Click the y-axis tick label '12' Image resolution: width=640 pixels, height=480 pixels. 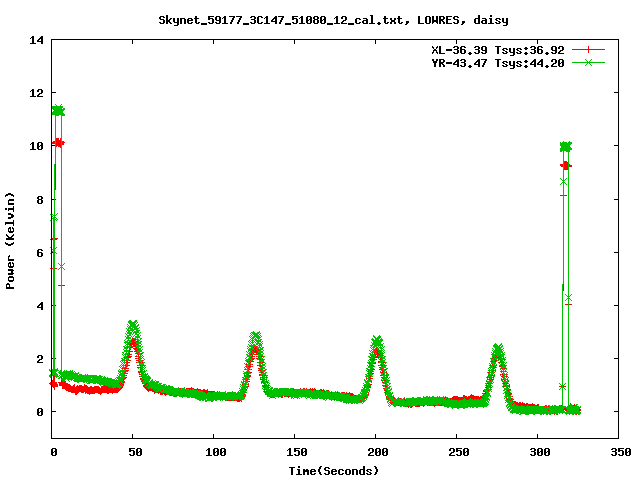[36, 93]
